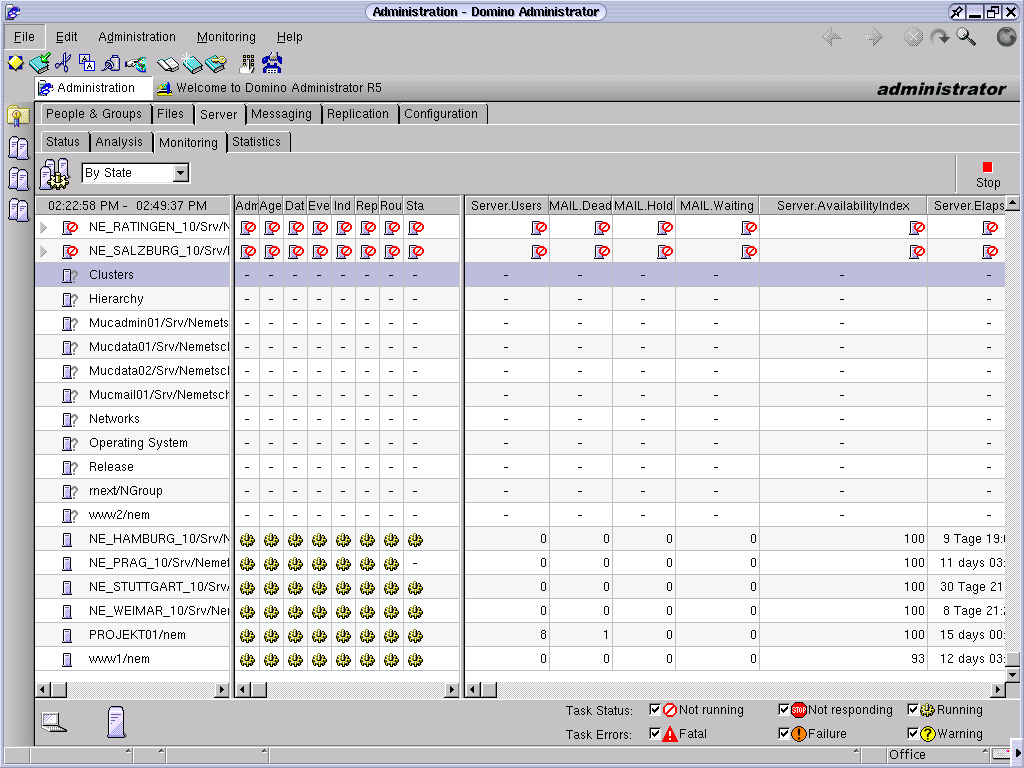Open the File menu
Screen dimensions: 1024x768
tap(24, 37)
